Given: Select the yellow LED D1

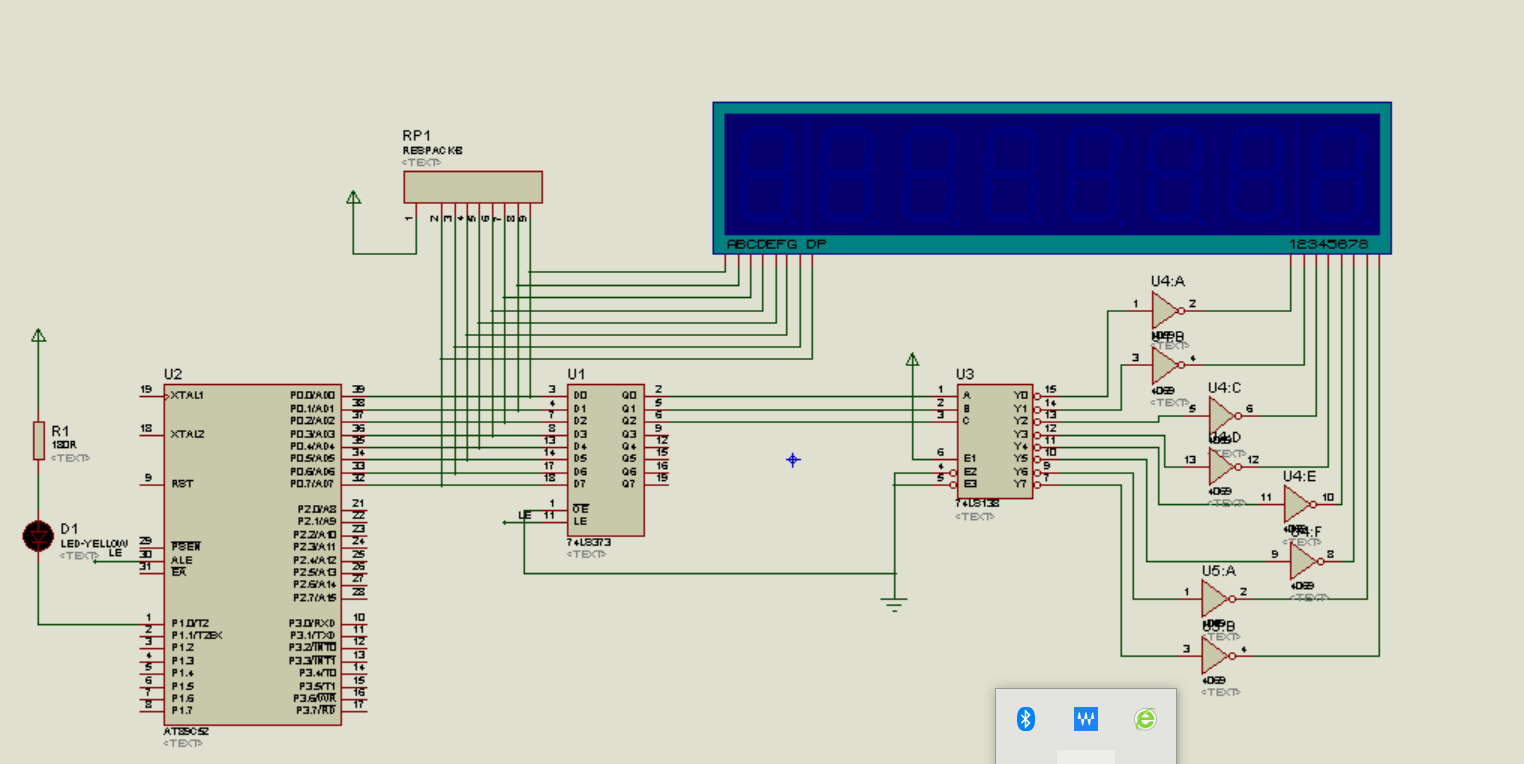Looking at the screenshot, I should coord(37,537).
